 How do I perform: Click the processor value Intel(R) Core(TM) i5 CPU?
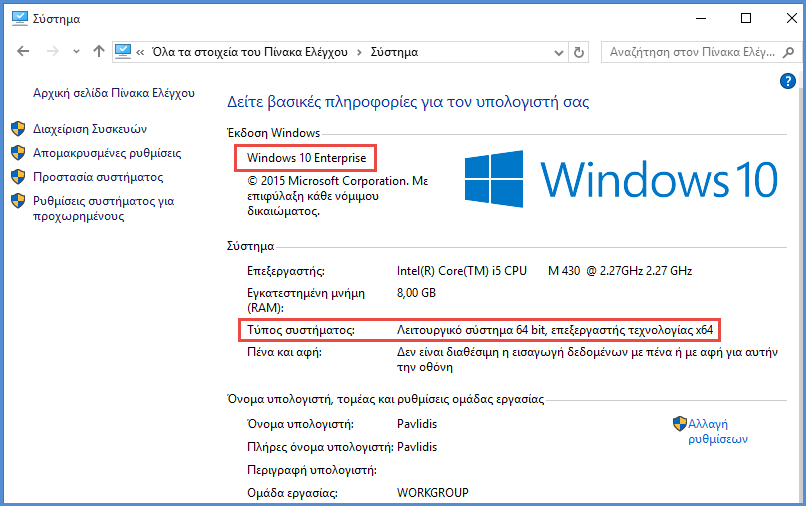coord(462,270)
